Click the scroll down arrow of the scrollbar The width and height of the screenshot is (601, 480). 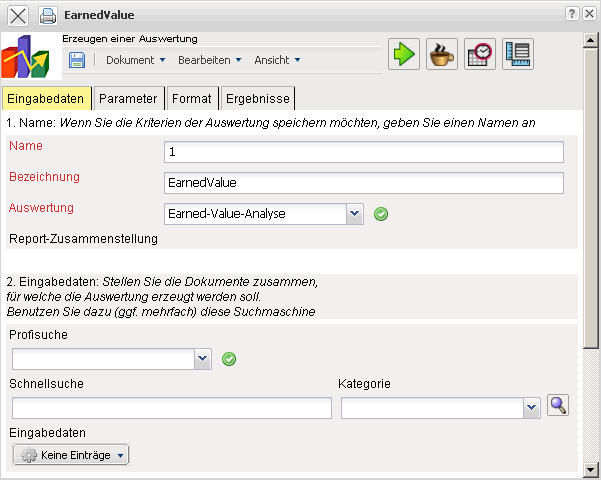pos(591,469)
